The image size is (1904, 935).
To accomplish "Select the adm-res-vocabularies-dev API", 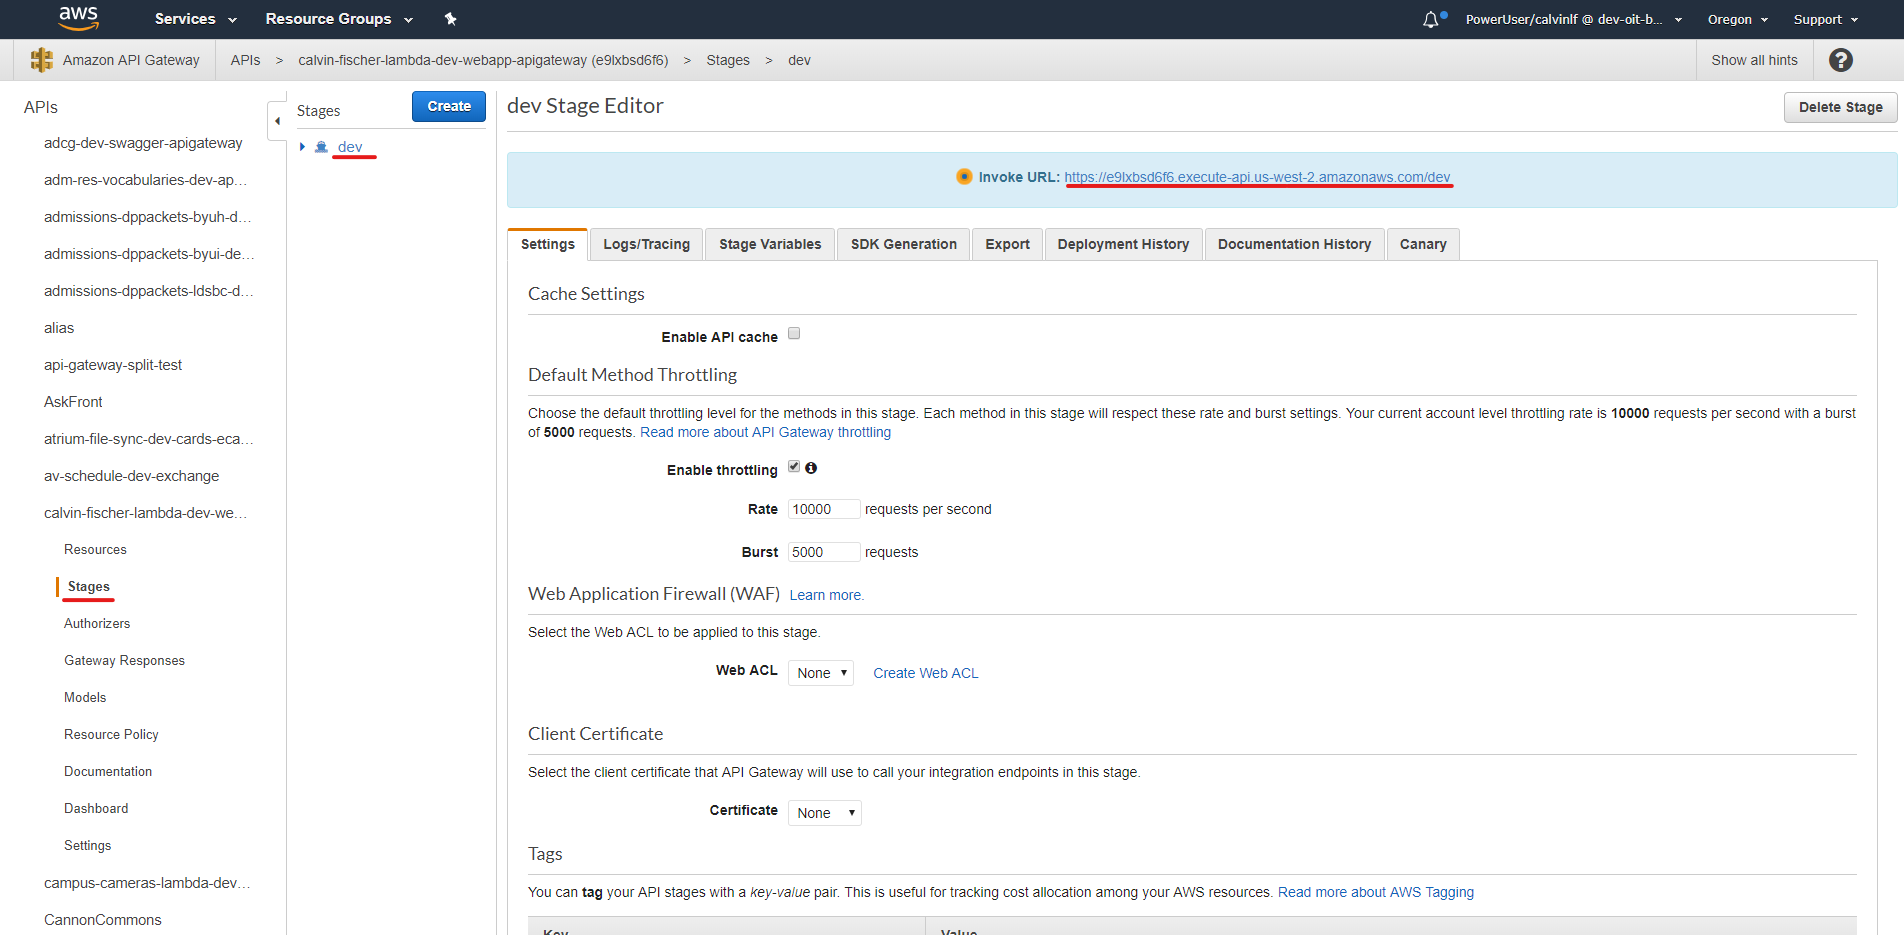I will (145, 180).
